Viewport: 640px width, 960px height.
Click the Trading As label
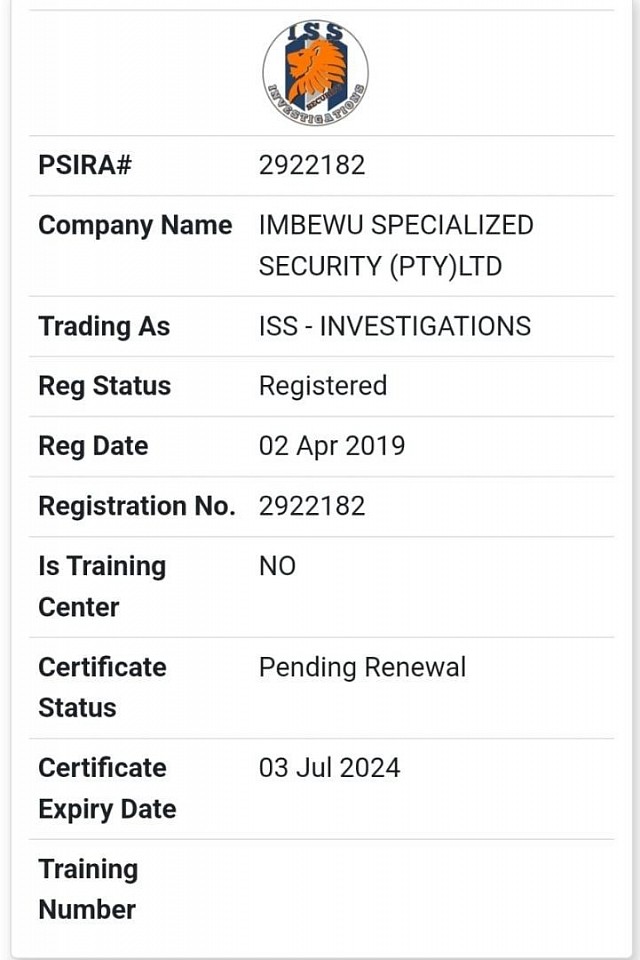[x=104, y=326]
